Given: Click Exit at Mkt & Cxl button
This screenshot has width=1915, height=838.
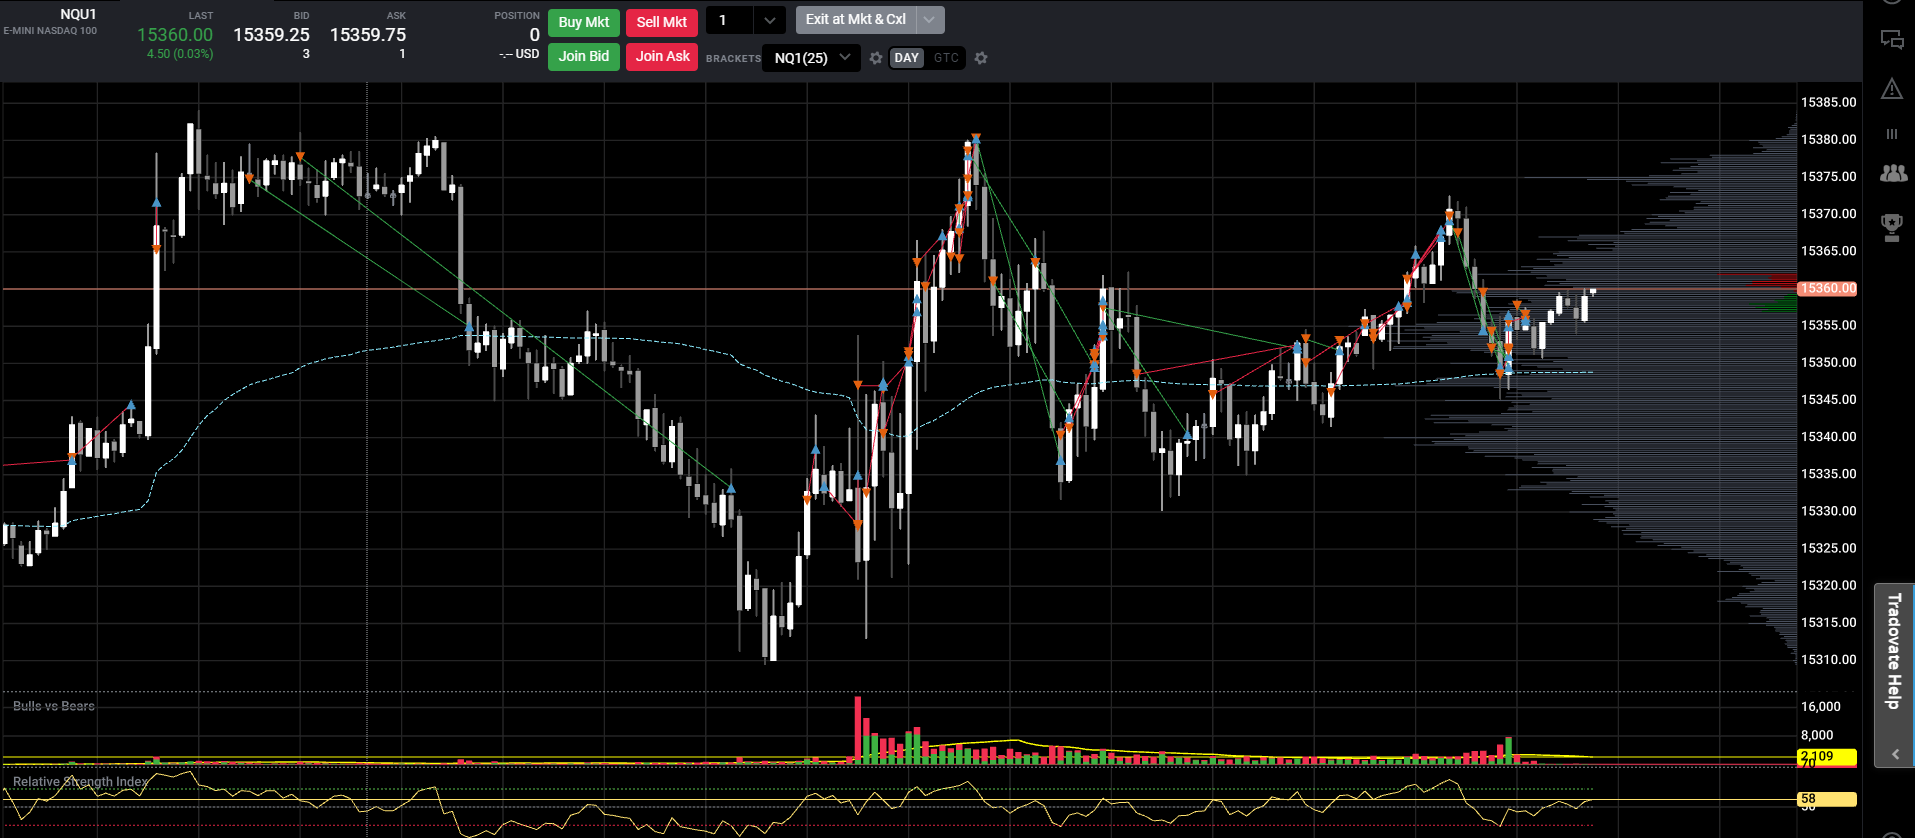Looking at the screenshot, I should tap(856, 19).
